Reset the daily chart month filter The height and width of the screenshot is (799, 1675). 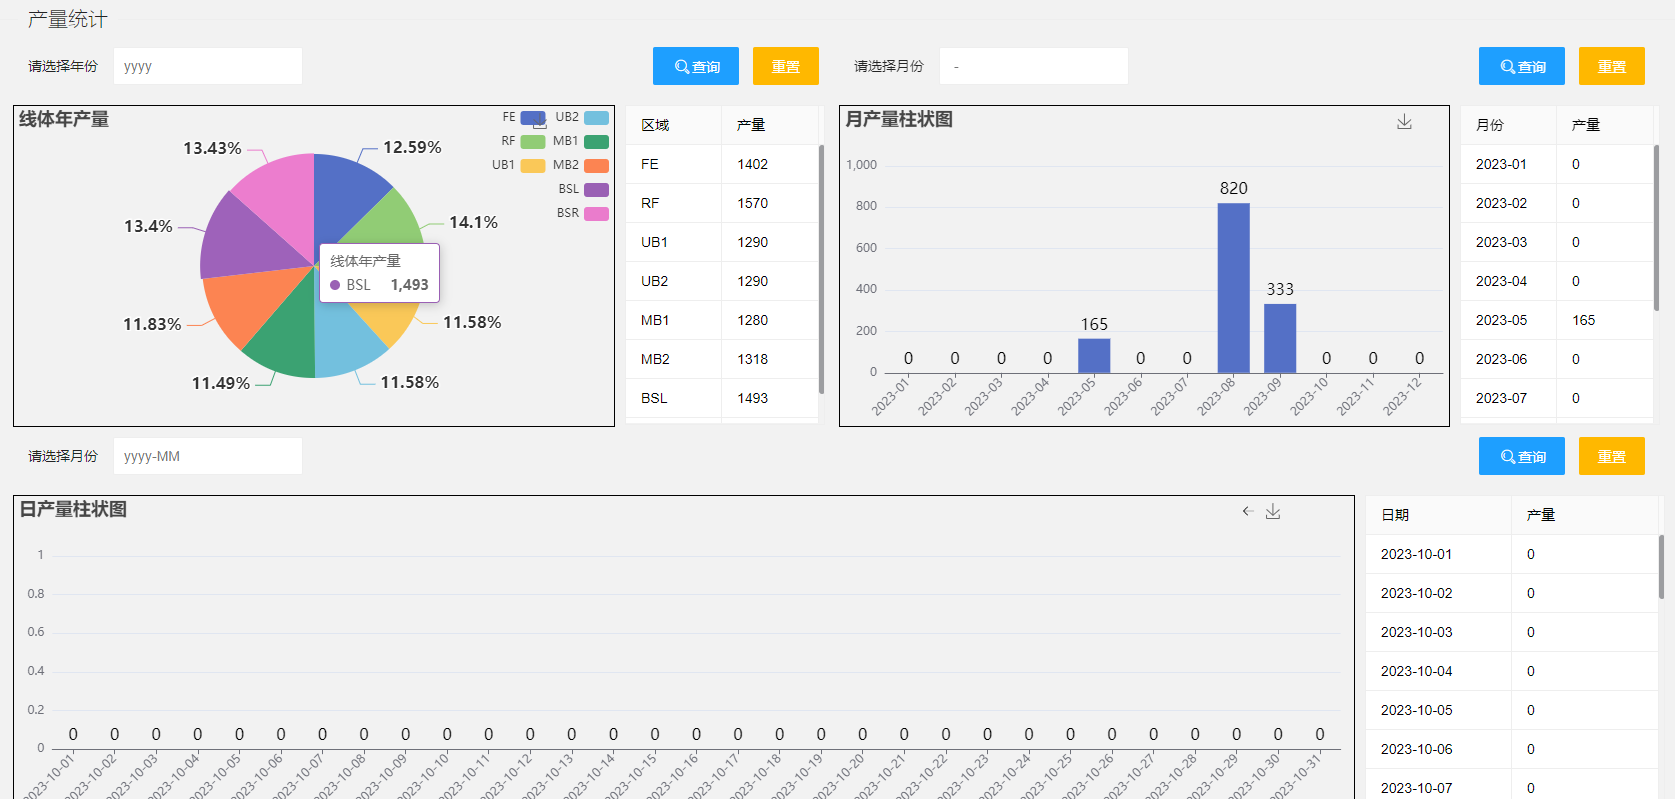1612,456
